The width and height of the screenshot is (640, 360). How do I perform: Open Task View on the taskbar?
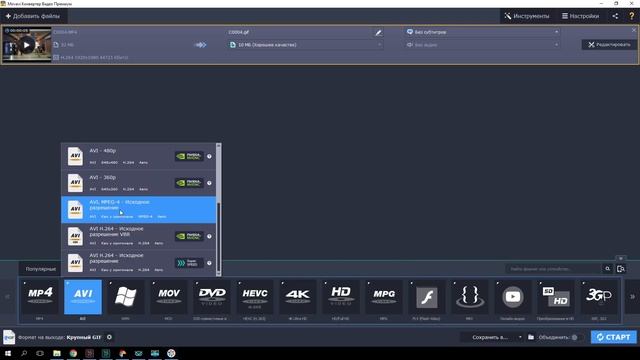40,353
